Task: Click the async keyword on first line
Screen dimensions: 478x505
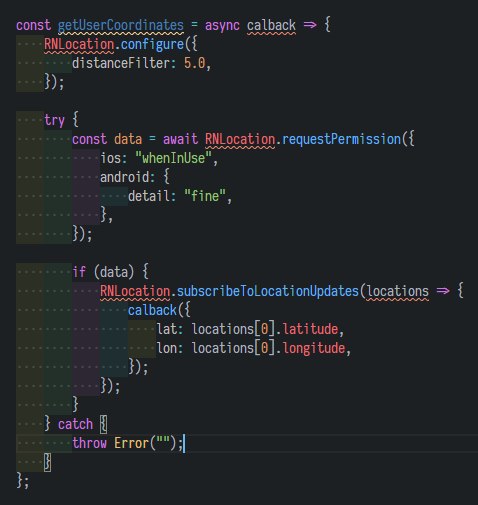Action: point(222,26)
